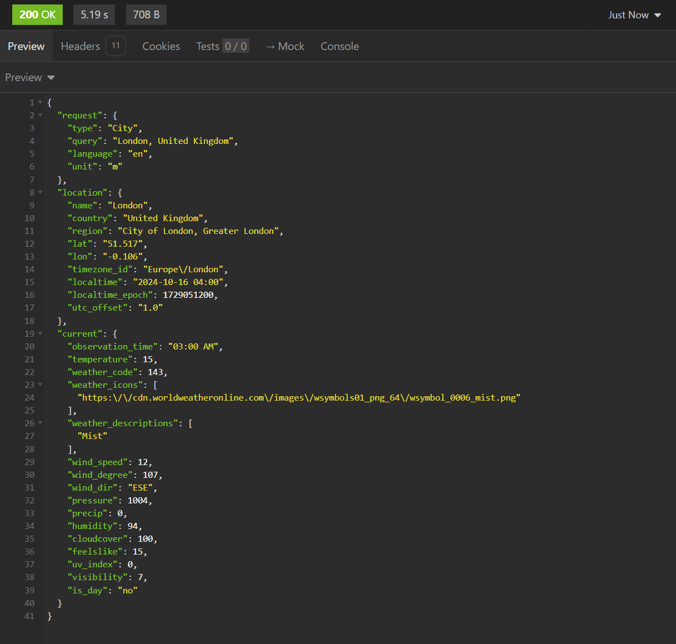The image size is (676, 644).
Task: Click the Headers count badge showing 11
Action: click(116, 46)
